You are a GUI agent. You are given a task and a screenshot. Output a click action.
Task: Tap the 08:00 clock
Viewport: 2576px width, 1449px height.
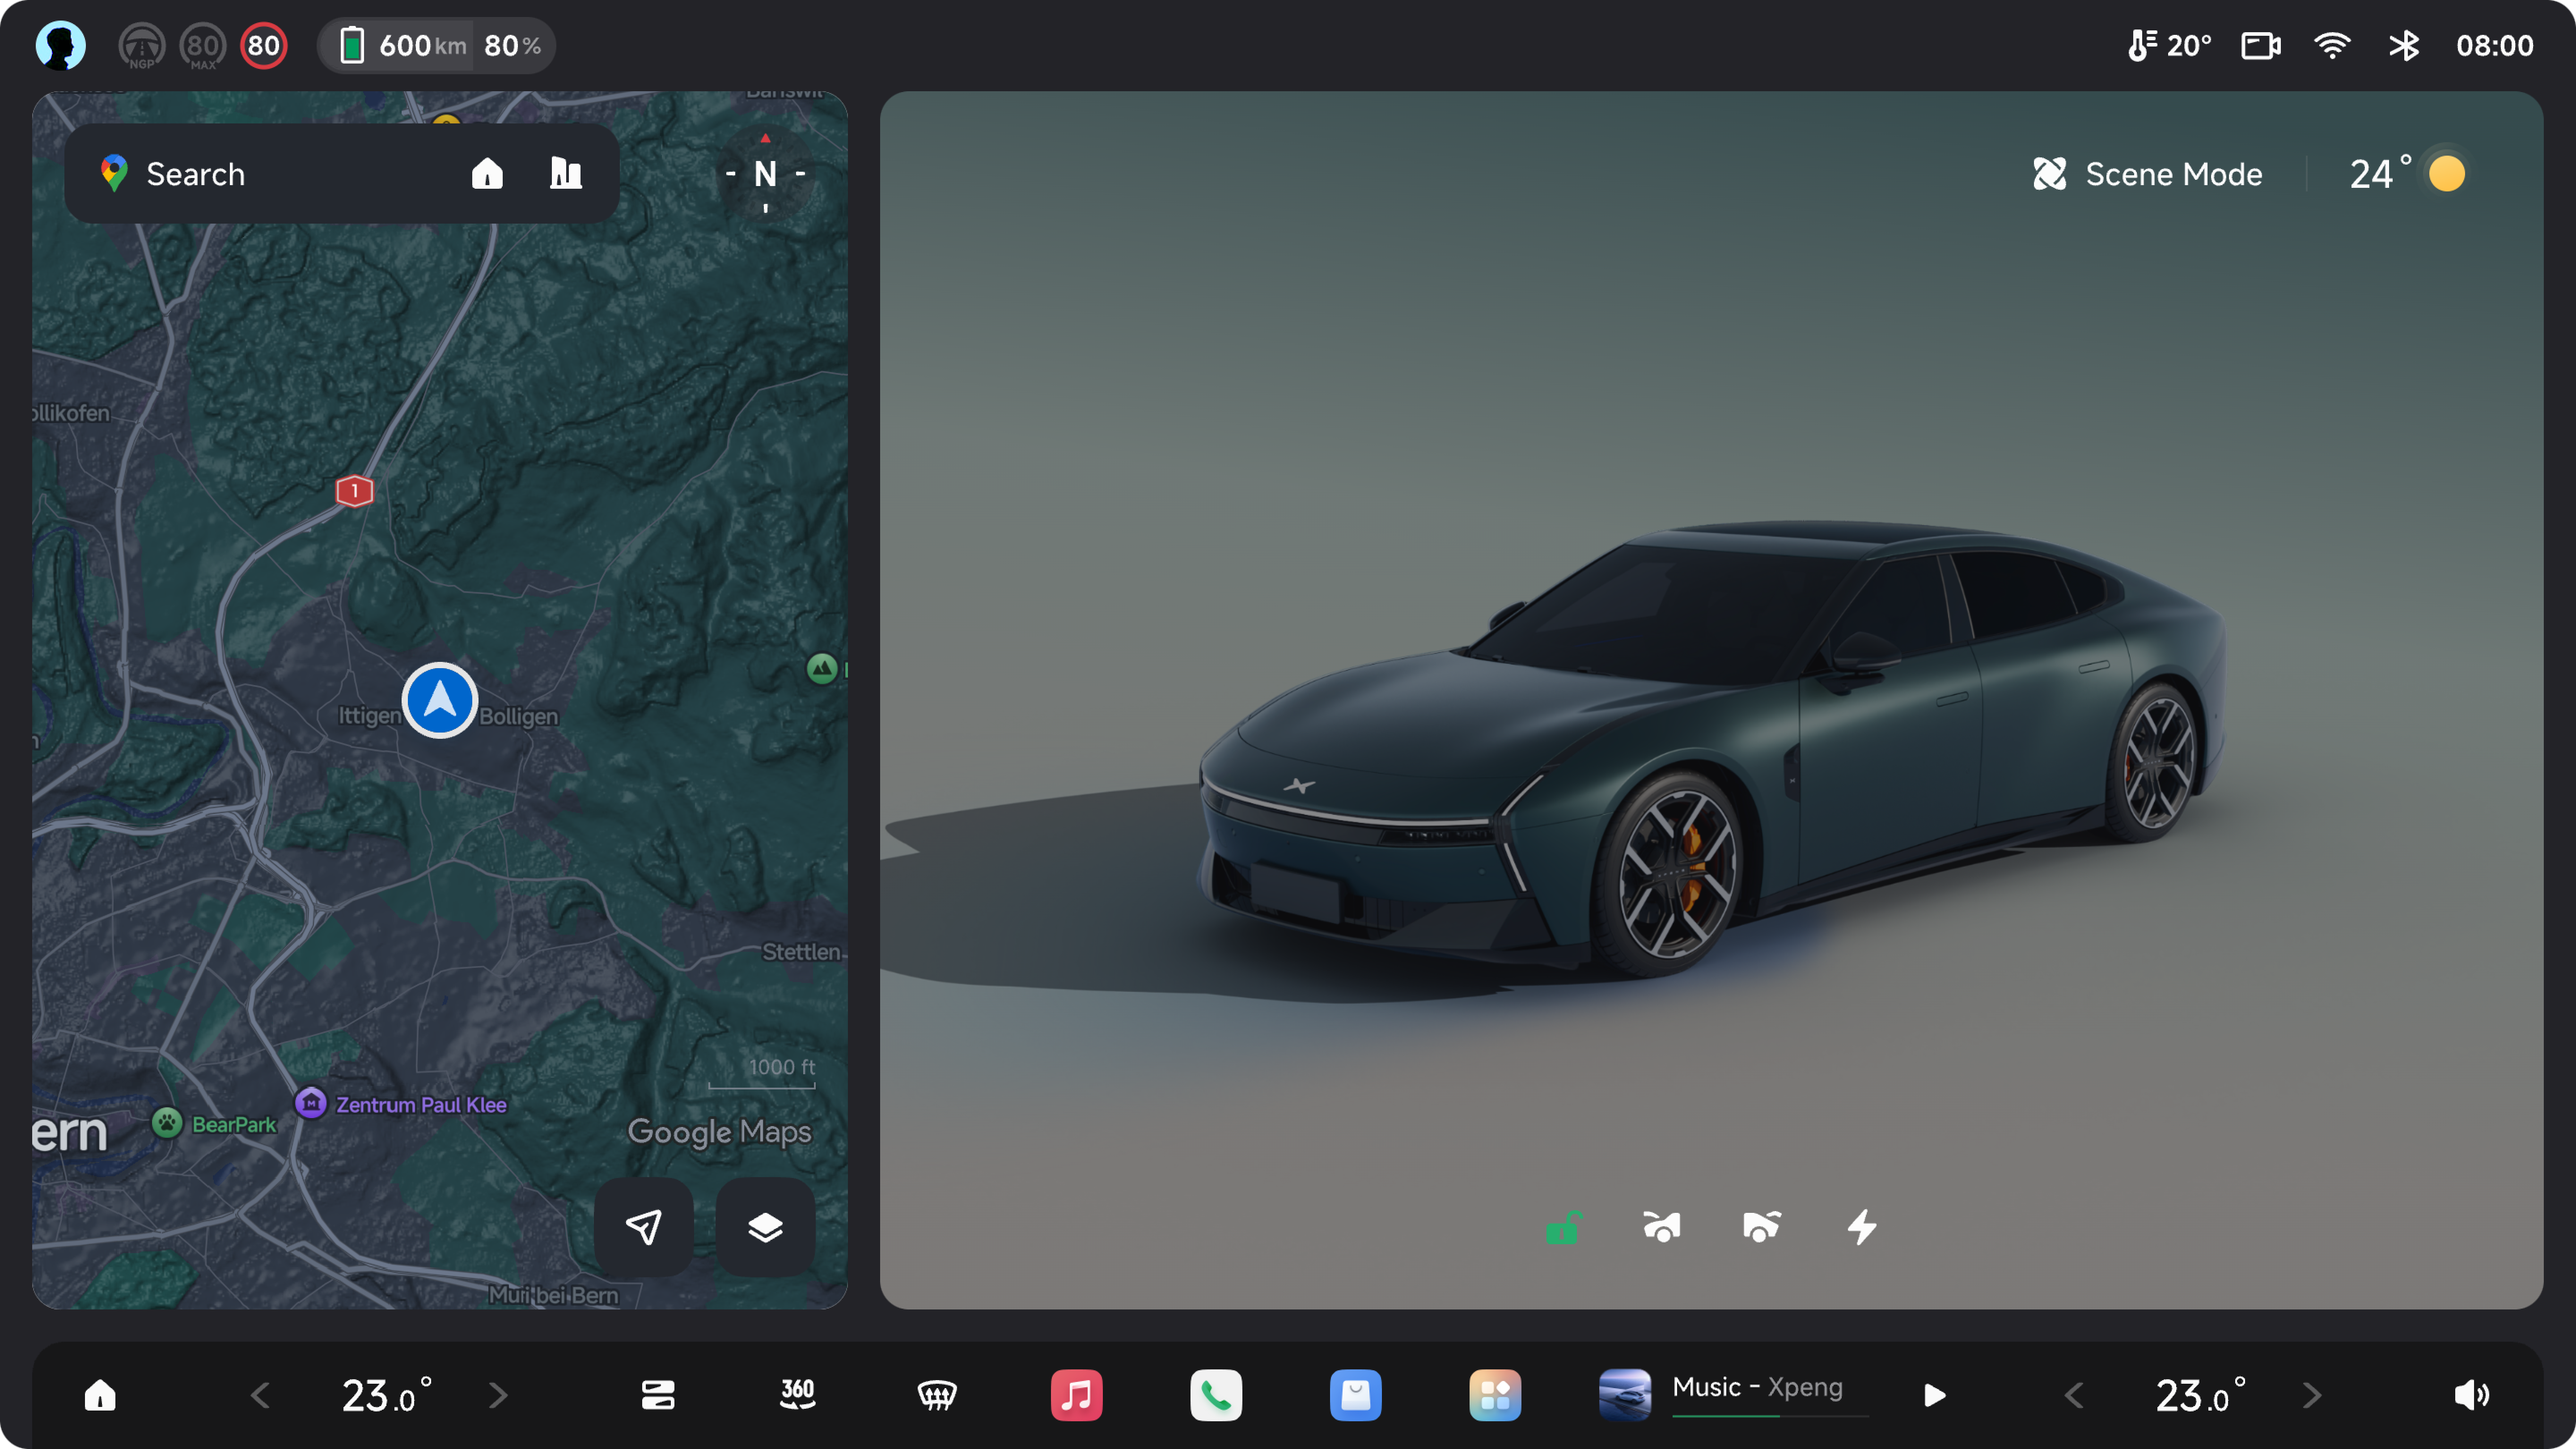[2494, 46]
